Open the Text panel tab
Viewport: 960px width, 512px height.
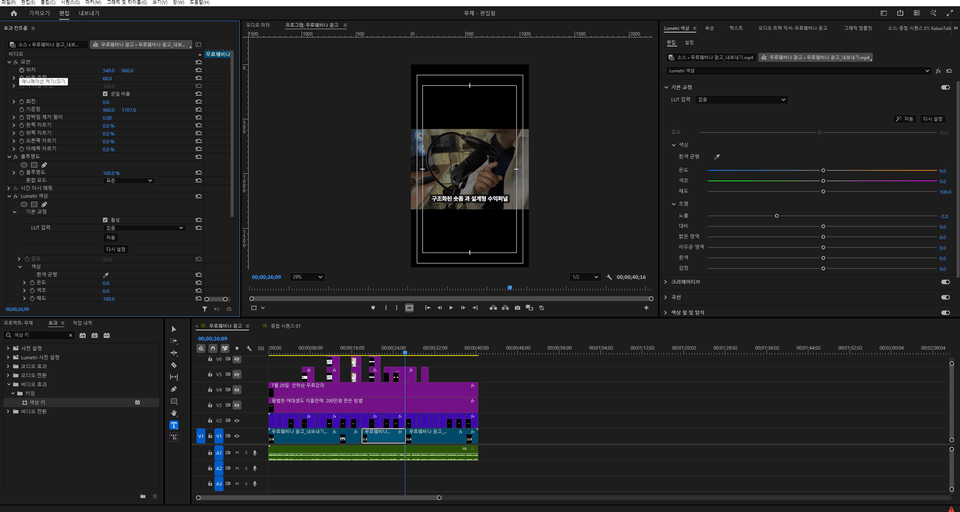[736, 28]
